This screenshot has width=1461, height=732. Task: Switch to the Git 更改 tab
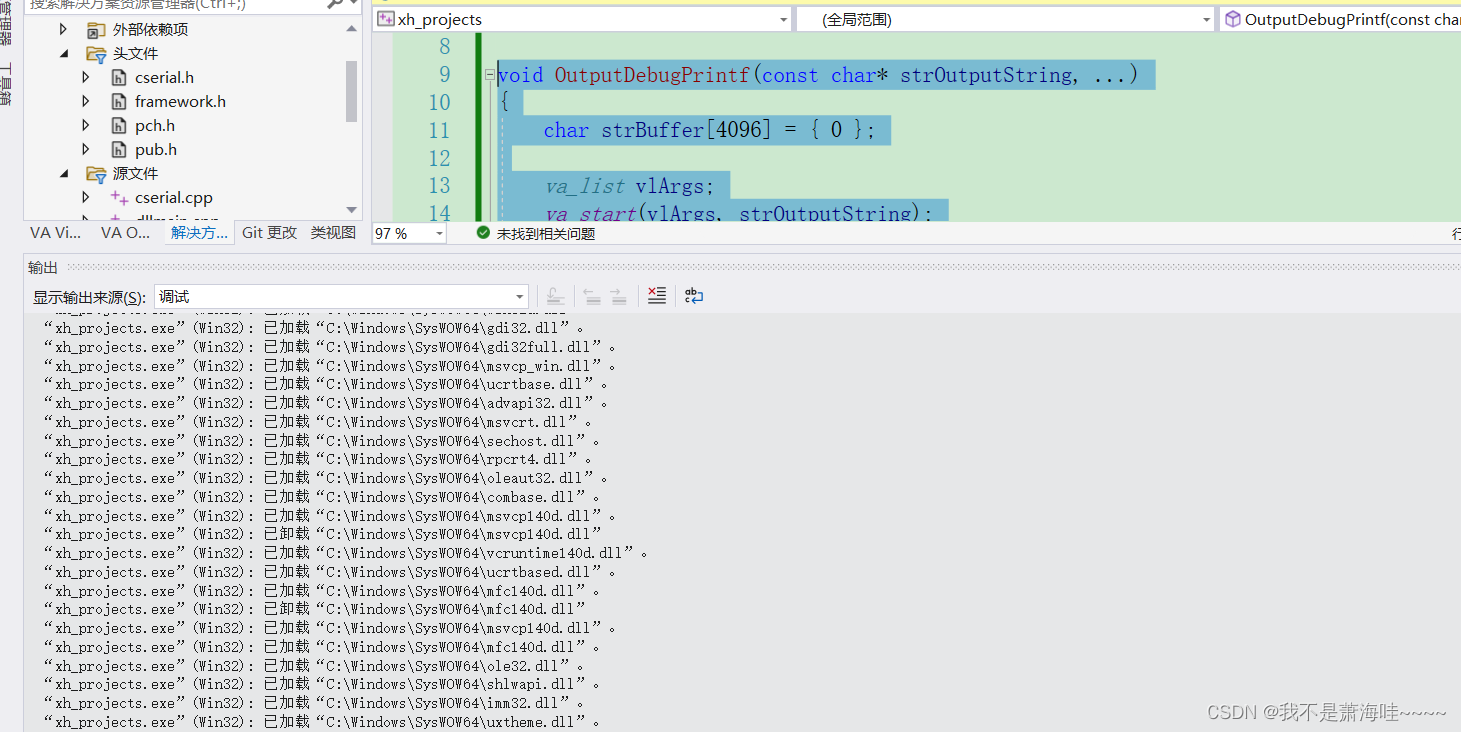(268, 232)
